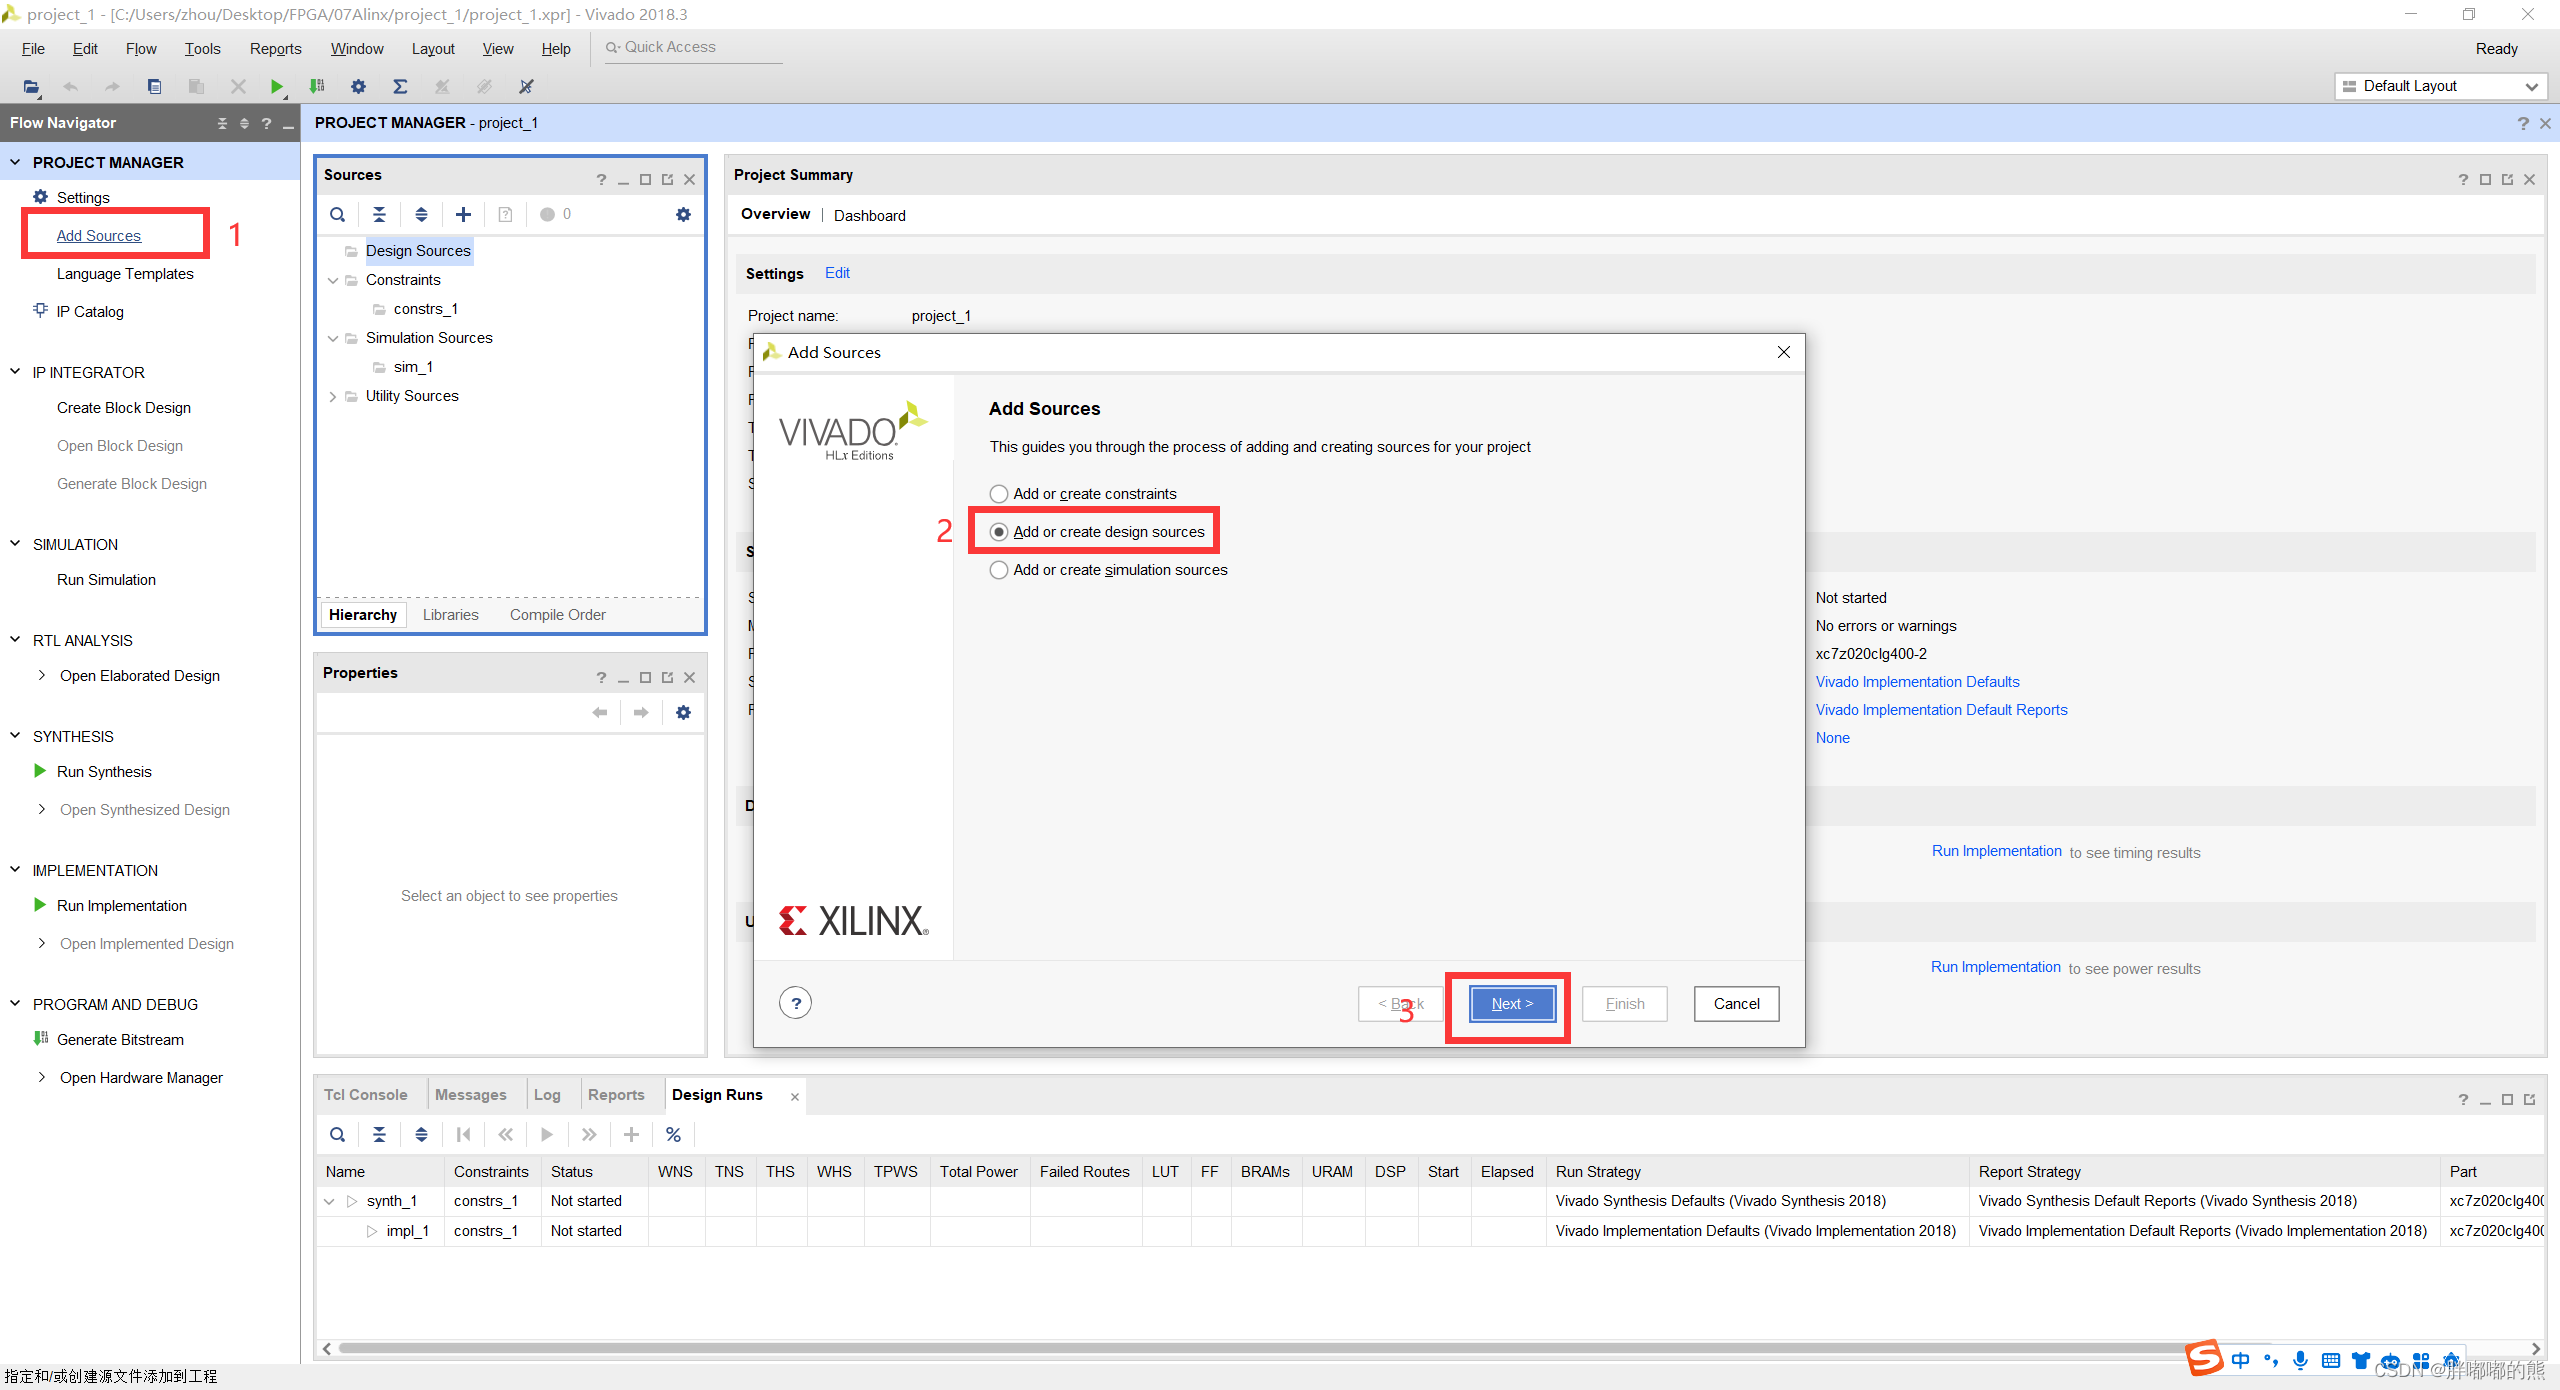
Task: Search in the Sources panel
Action: (x=338, y=214)
